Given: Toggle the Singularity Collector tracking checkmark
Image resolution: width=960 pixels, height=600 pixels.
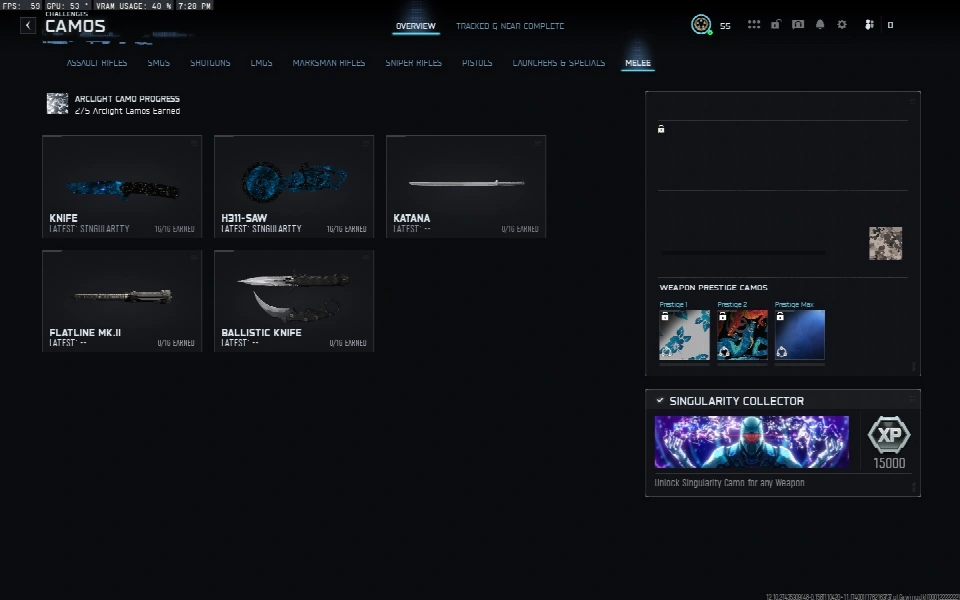Looking at the screenshot, I should 659,400.
